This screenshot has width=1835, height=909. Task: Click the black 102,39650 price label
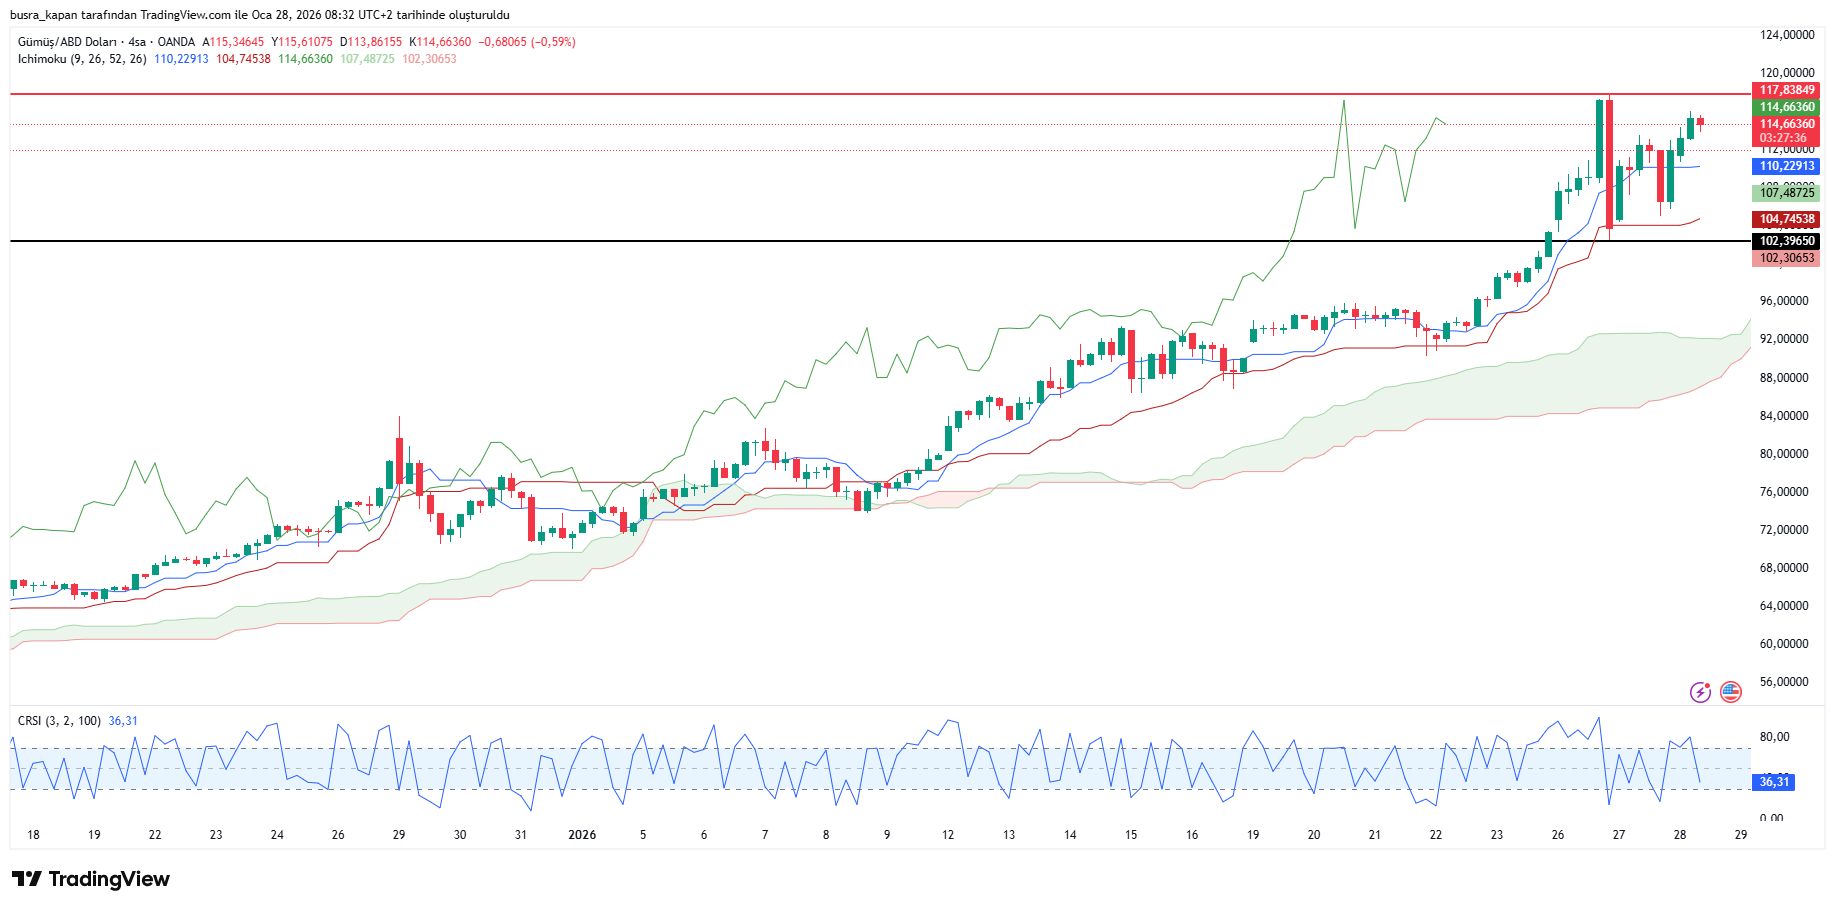[1786, 241]
